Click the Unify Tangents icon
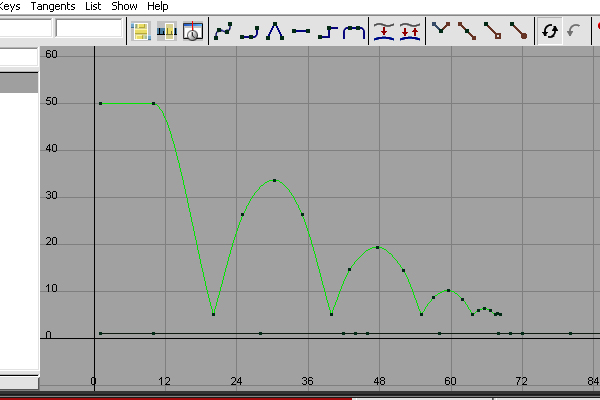Image resolution: width=600 pixels, height=400 pixels. tap(467, 31)
